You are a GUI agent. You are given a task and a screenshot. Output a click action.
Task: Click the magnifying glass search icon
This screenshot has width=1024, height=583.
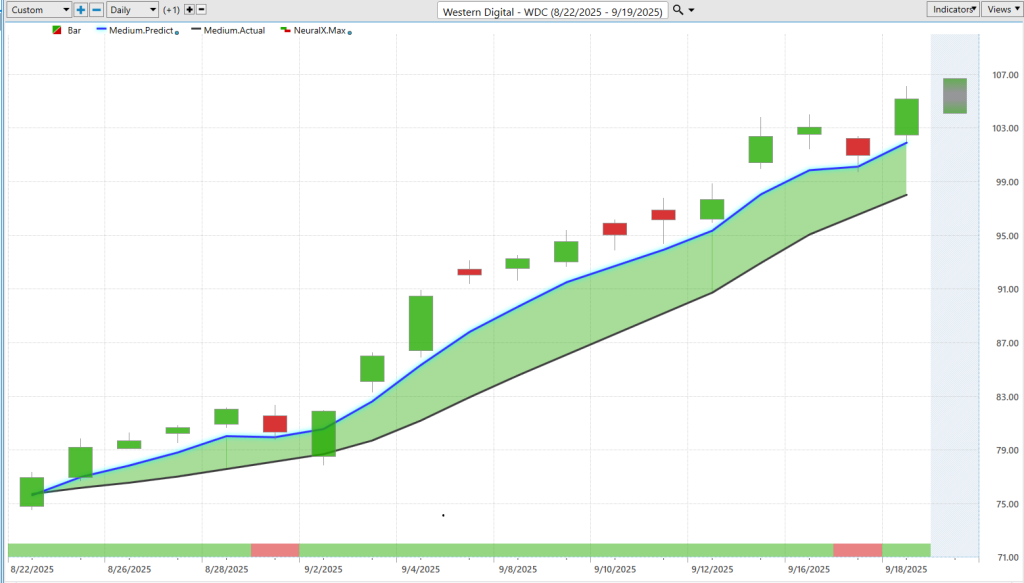[x=678, y=9]
